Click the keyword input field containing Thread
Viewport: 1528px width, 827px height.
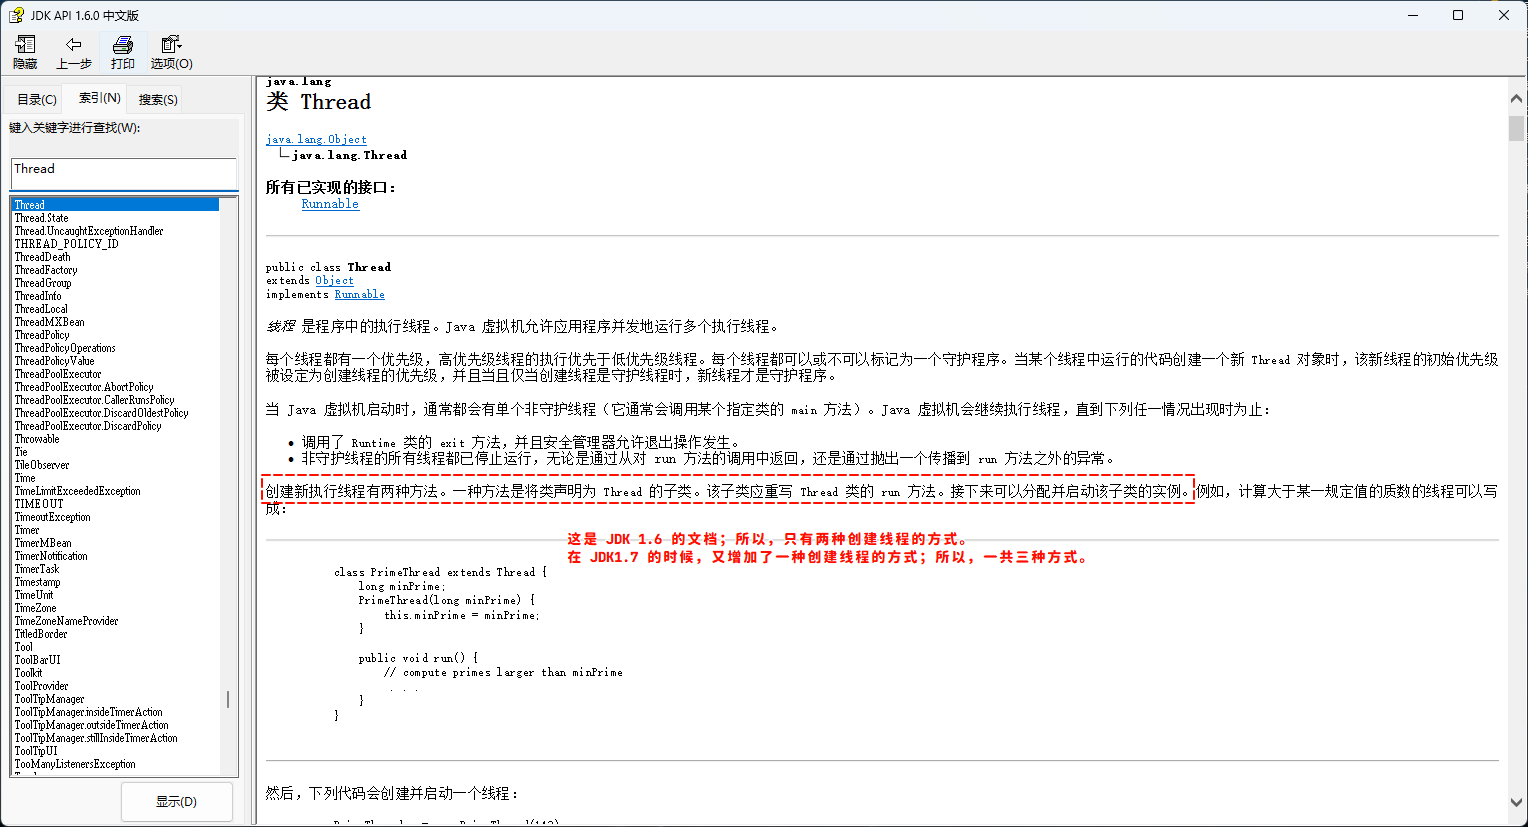[x=124, y=172]
